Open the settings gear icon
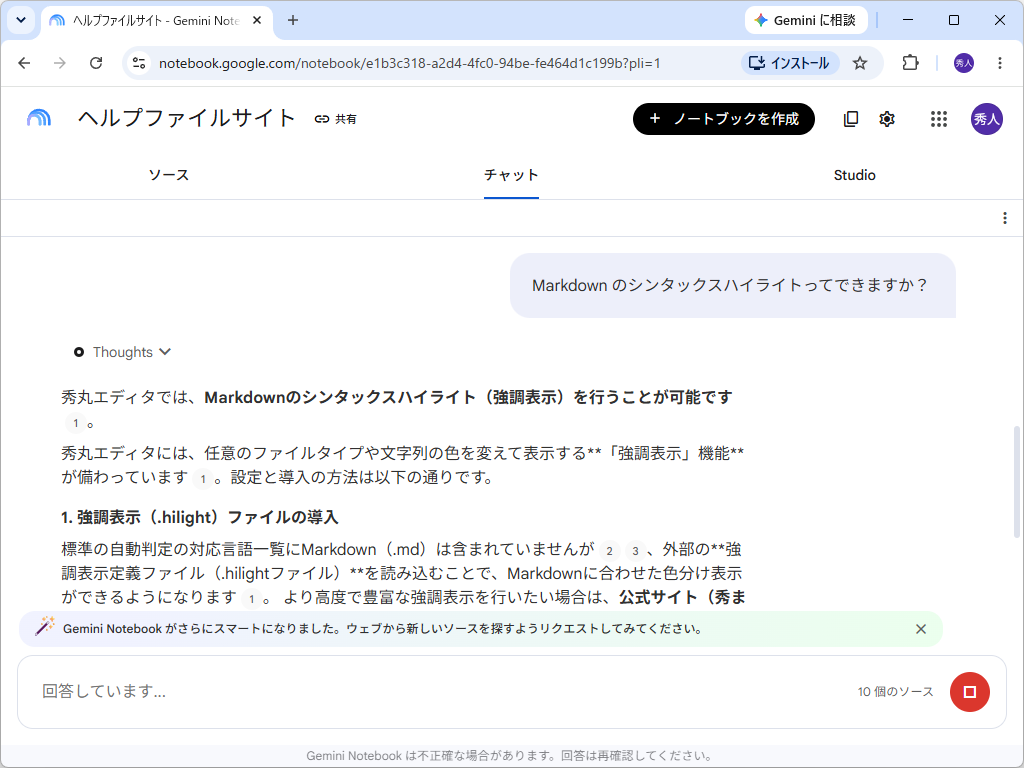 coord(886,119)
